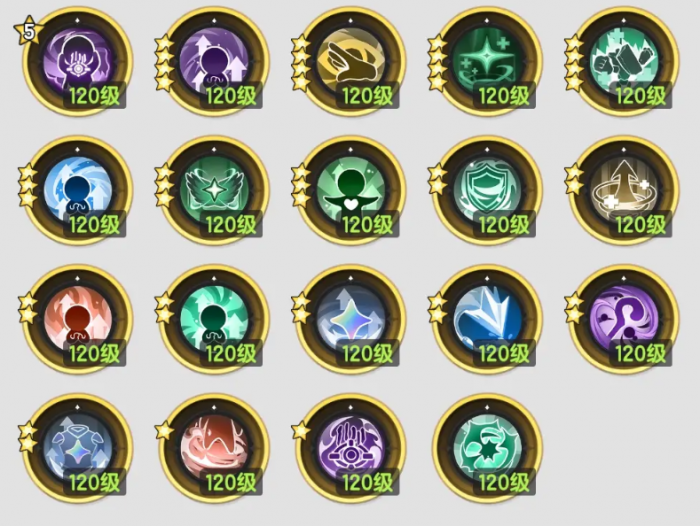This screenshot has height=526, width=700.
Task: Select the green figure with heart icon
Action: pos(351,191)
